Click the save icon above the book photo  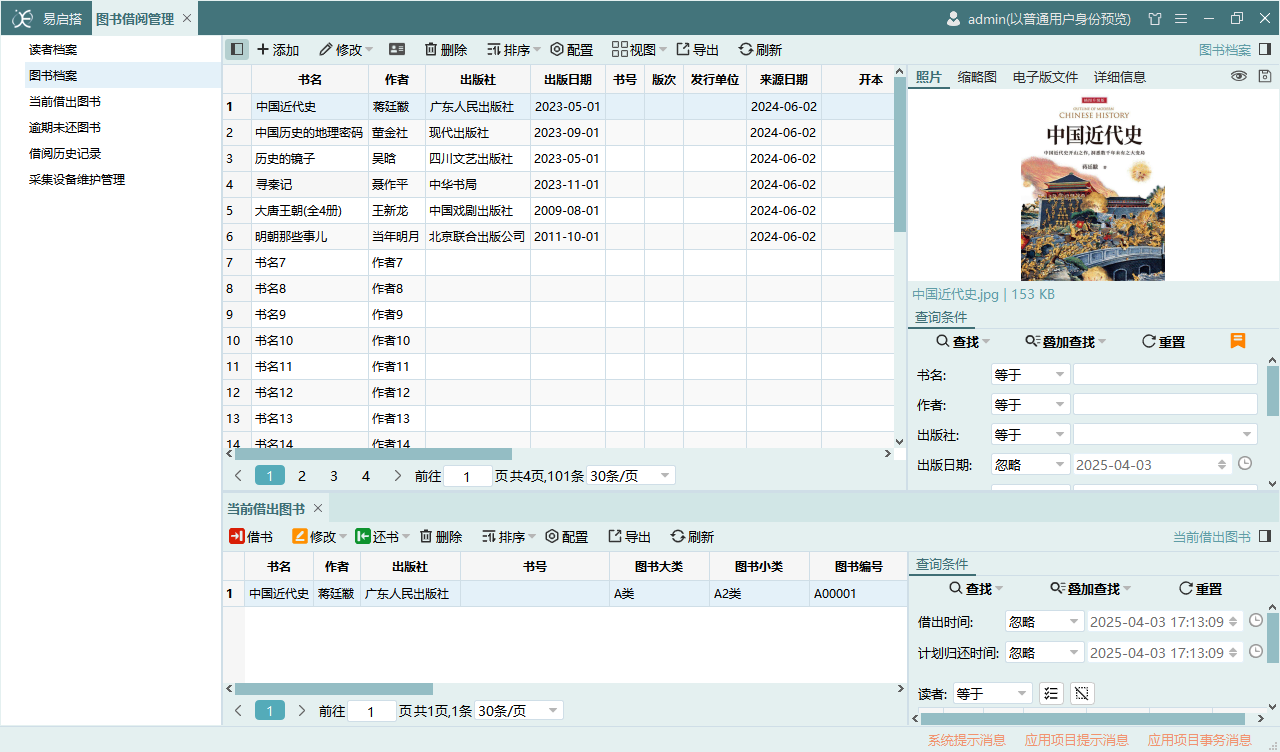point(1265,76)
